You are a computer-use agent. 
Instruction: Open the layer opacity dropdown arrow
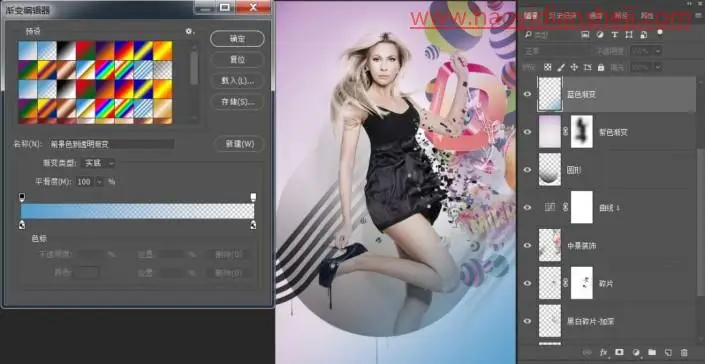point(658,51)
